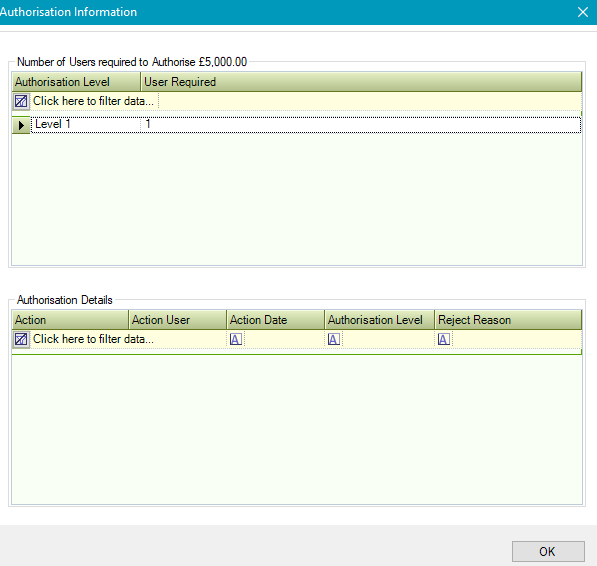Click the OK button
The width and height of the screenshot is (597, 566).
click(548, 552)
